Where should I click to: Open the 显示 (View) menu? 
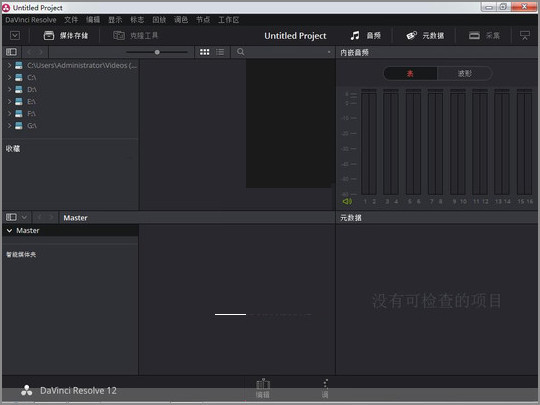(x=115, y=20)
